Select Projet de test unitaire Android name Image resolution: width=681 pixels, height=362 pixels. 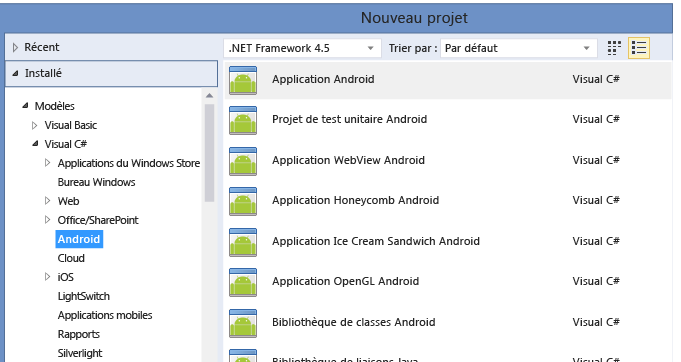350,119
